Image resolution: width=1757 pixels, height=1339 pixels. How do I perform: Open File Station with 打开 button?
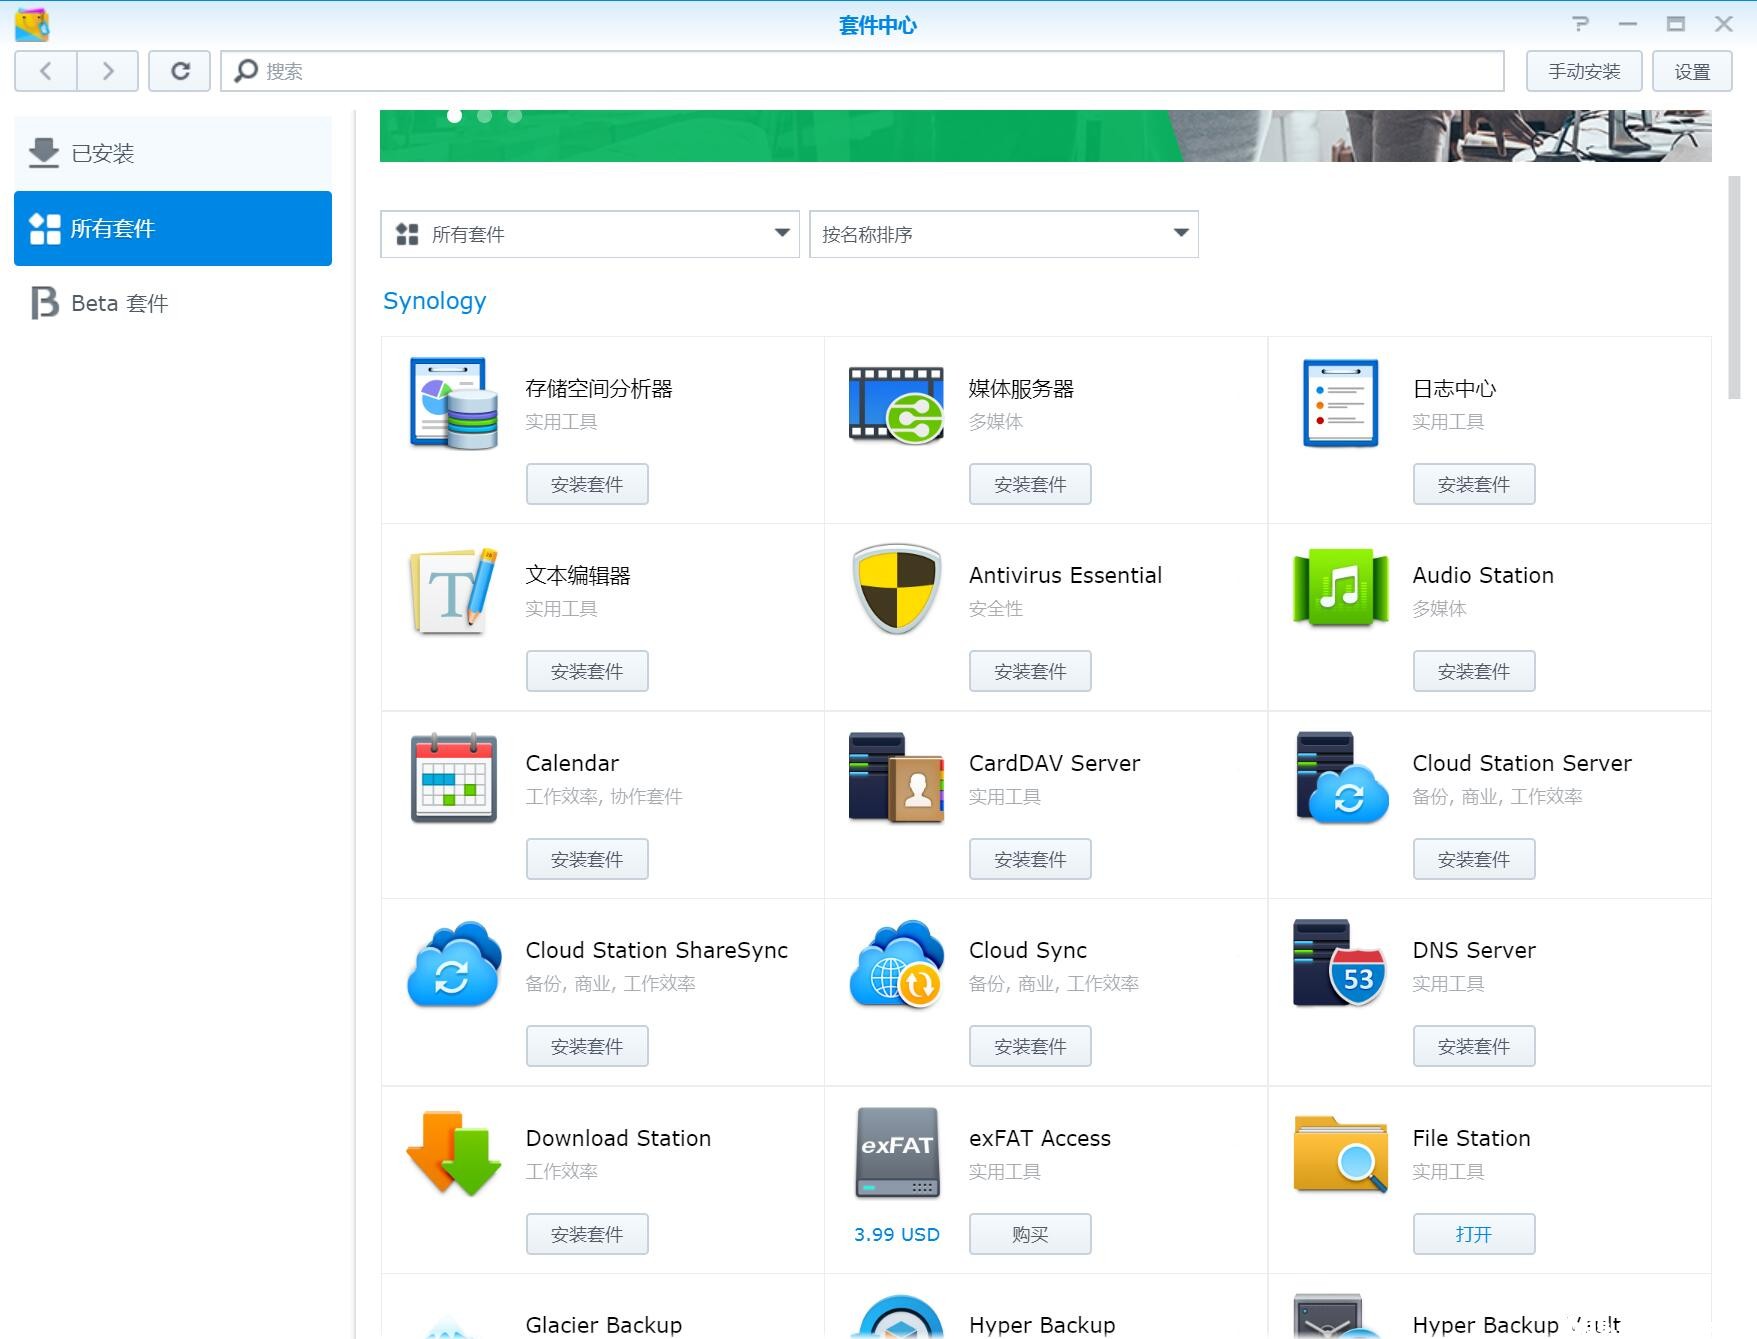(x=1474, y=1234)
